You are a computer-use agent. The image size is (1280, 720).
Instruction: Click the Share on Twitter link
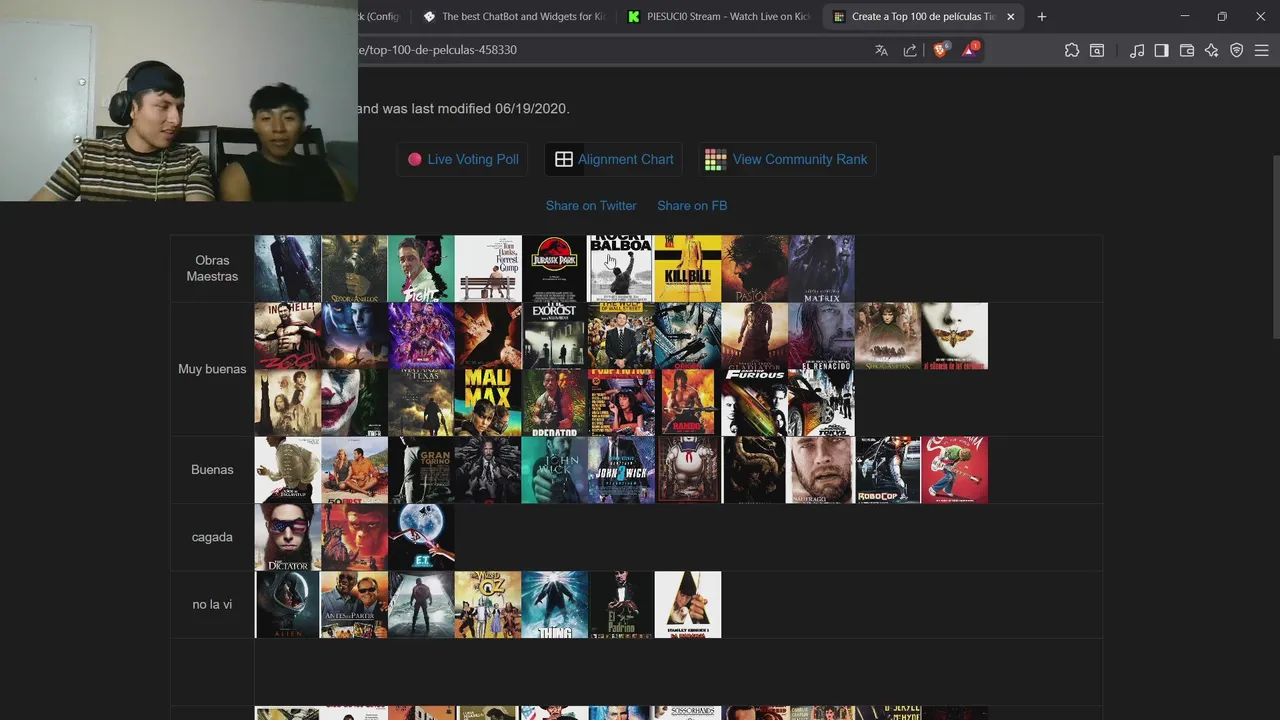591,205
